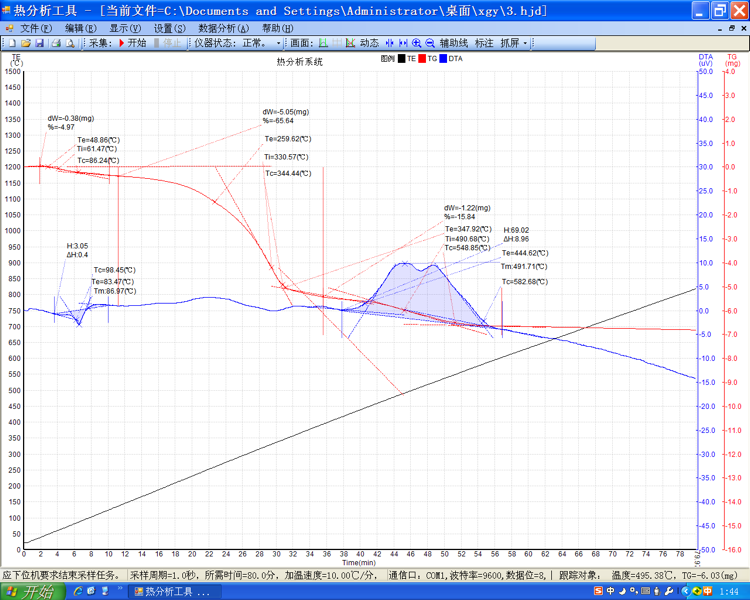Click the 中 input mode tray icon
This screenshot has width=750, height=600.
pyautogui.click(x=610, y=591)
